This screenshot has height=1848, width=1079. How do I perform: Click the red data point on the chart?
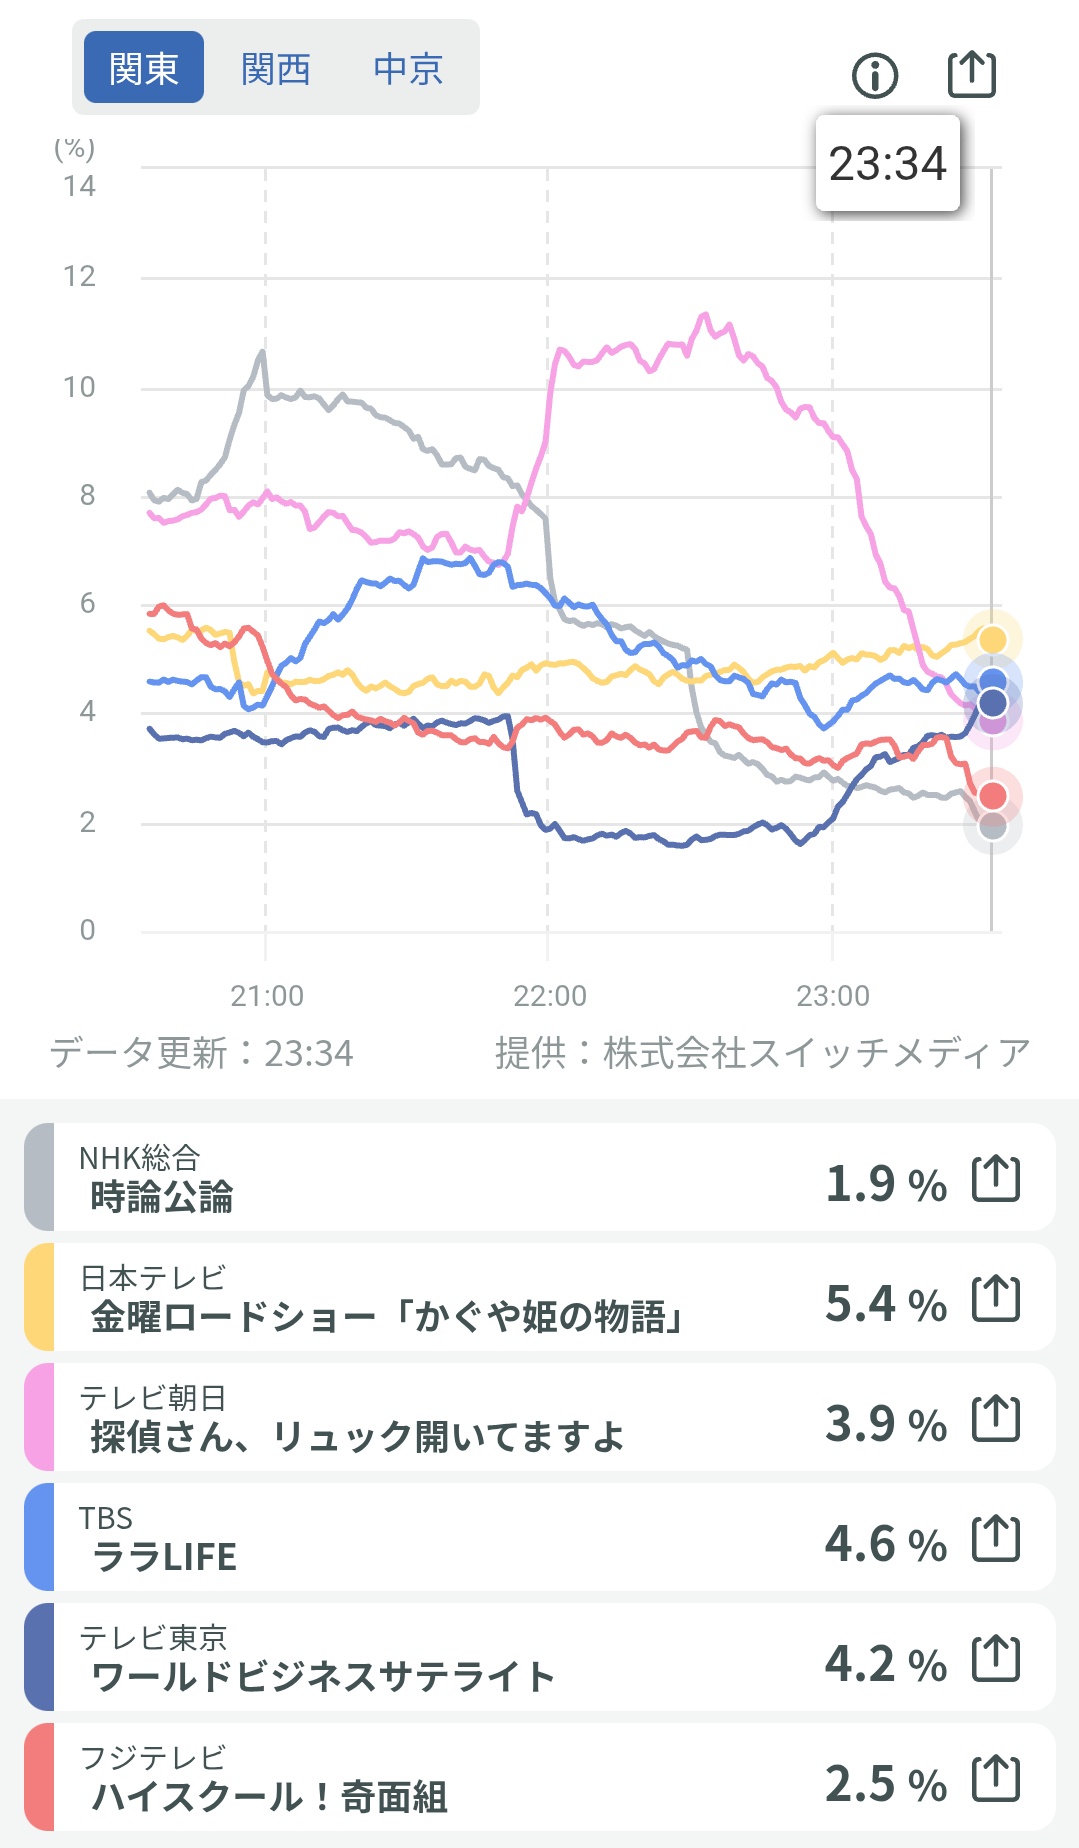pos(992,796)
